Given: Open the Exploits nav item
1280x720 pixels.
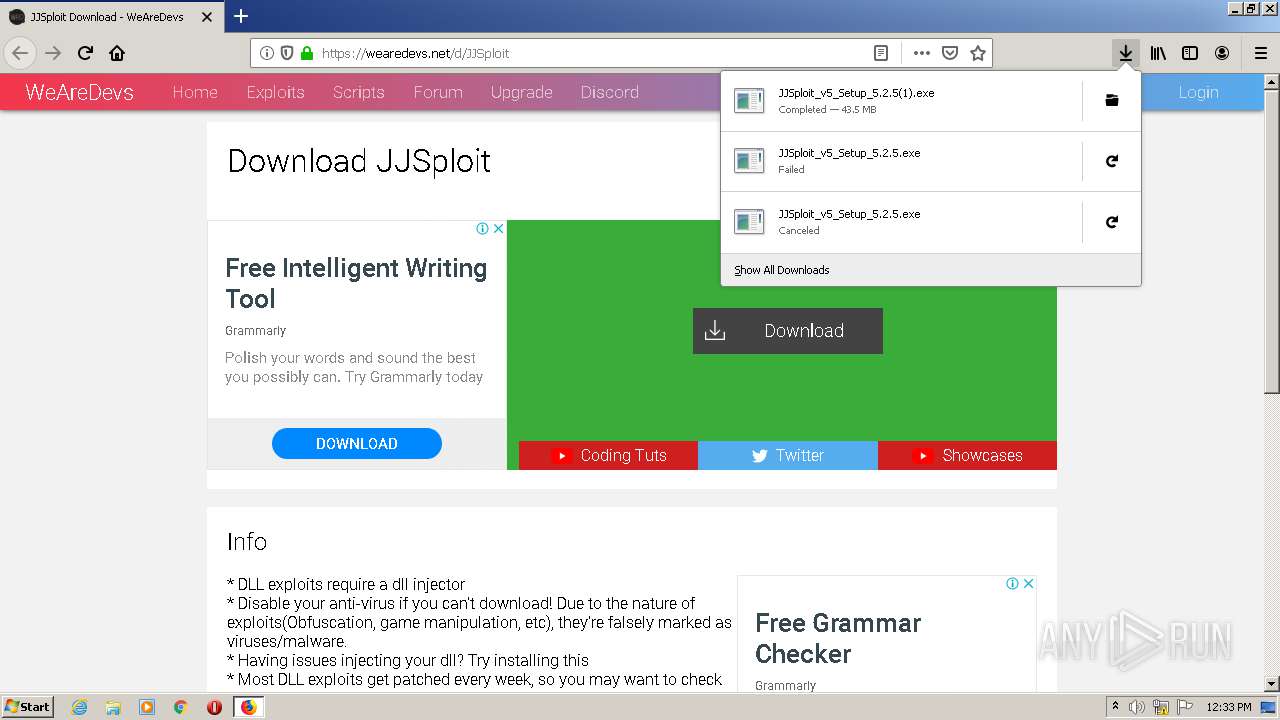Looking at the screenshot, I should tap(275, 92).
